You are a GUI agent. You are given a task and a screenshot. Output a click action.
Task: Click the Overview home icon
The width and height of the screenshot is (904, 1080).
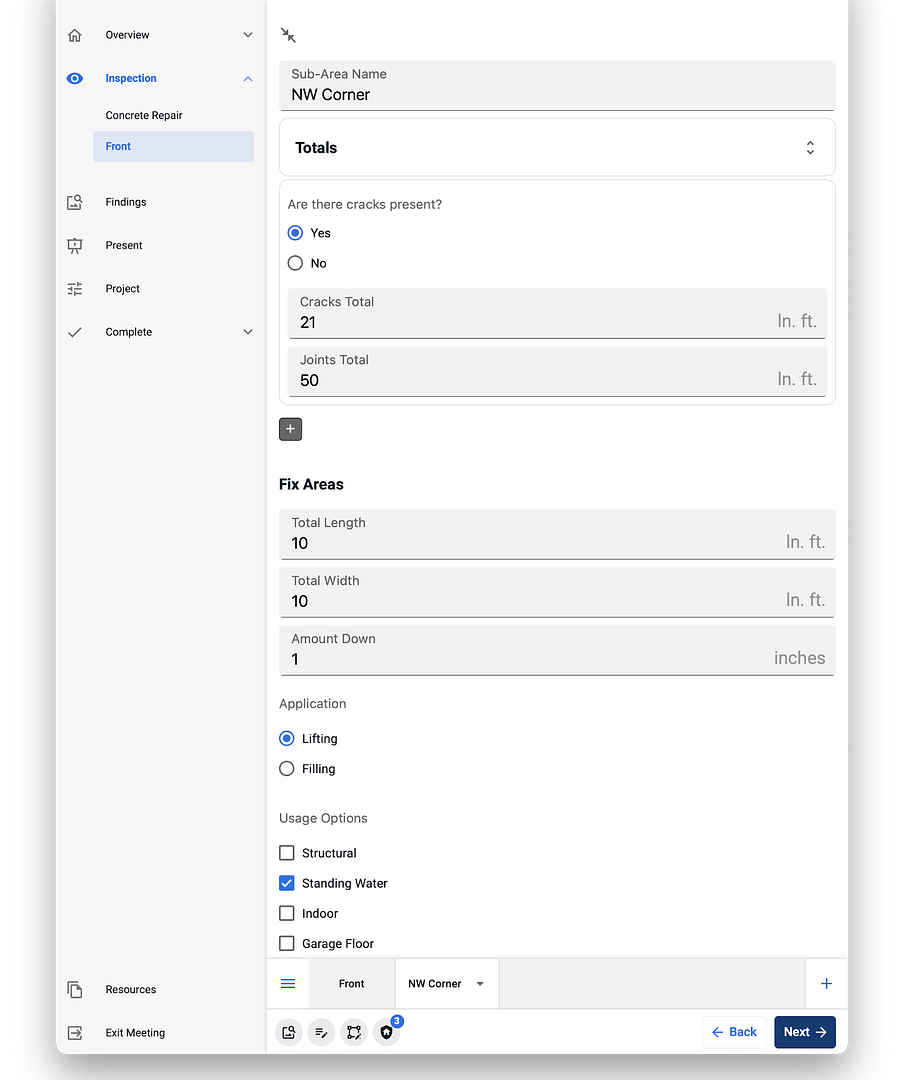(x=74, y=35)
